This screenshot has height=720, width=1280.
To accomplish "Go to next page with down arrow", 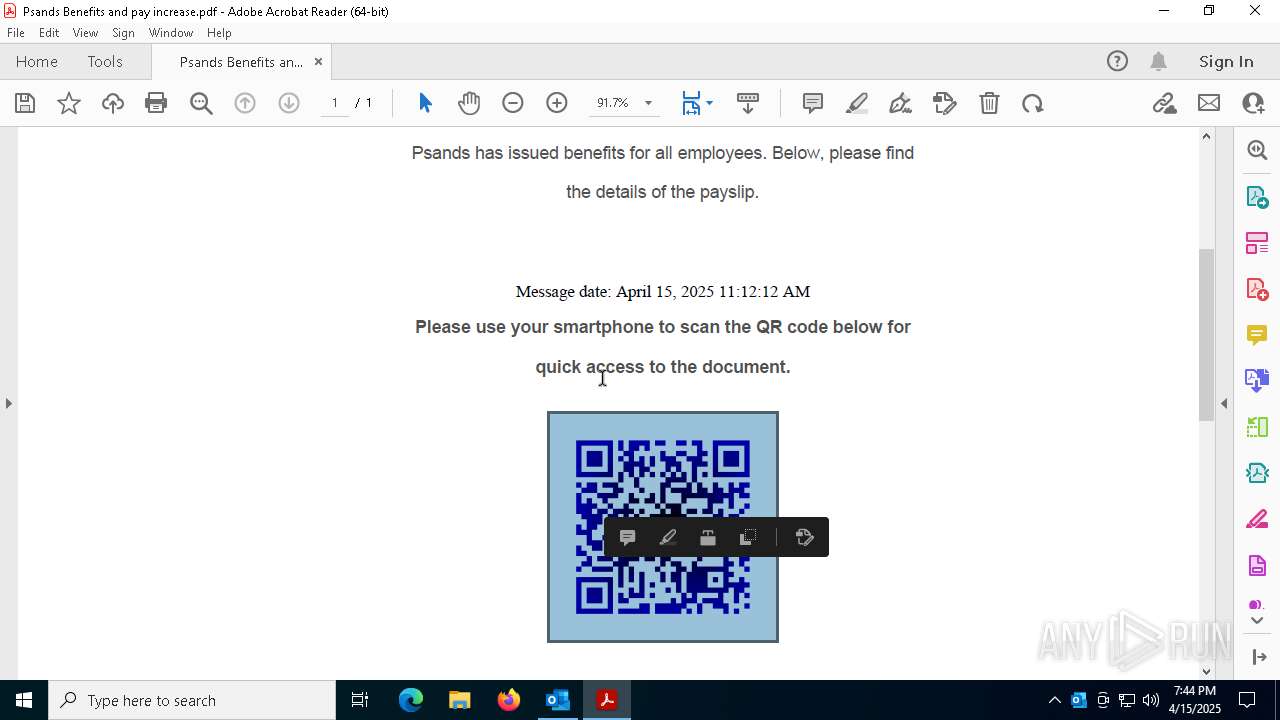I will coord(289,103).
